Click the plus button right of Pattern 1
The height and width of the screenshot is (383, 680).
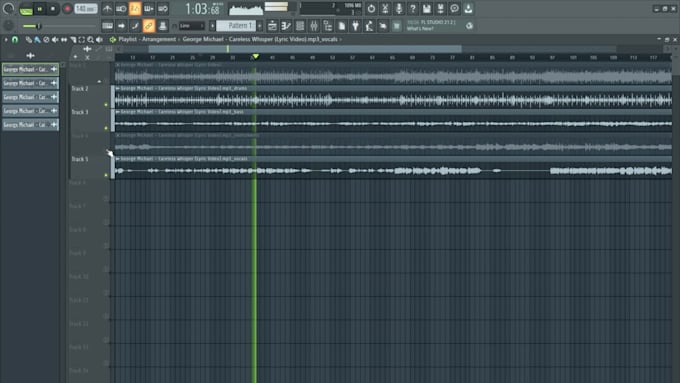click(x=260, y=26)
